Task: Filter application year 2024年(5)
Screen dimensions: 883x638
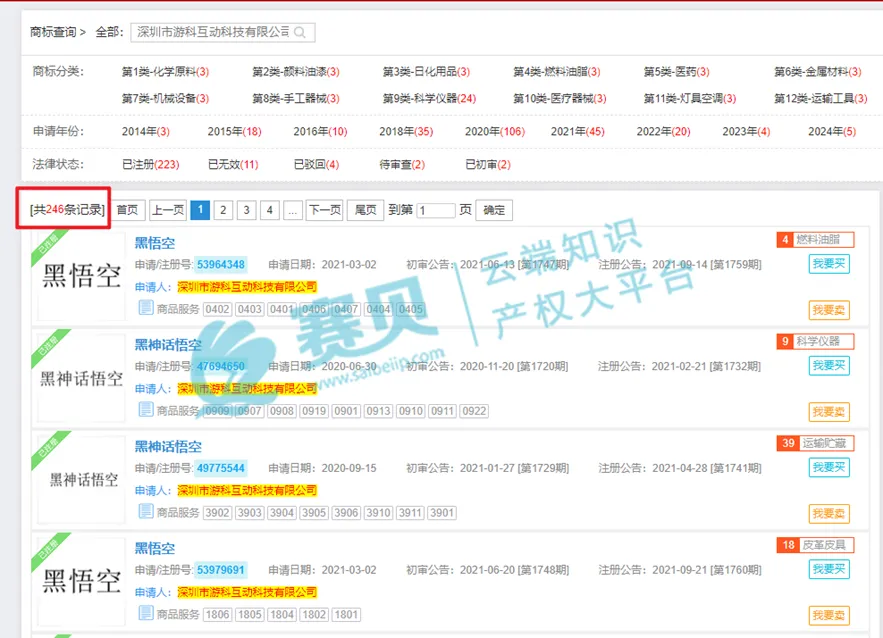Action: (x=832, y=131)
